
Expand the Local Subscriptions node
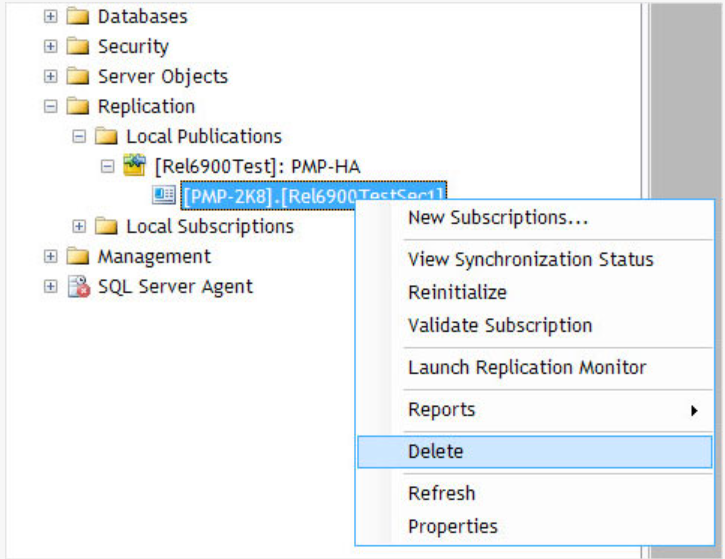[x=79, y=227]
